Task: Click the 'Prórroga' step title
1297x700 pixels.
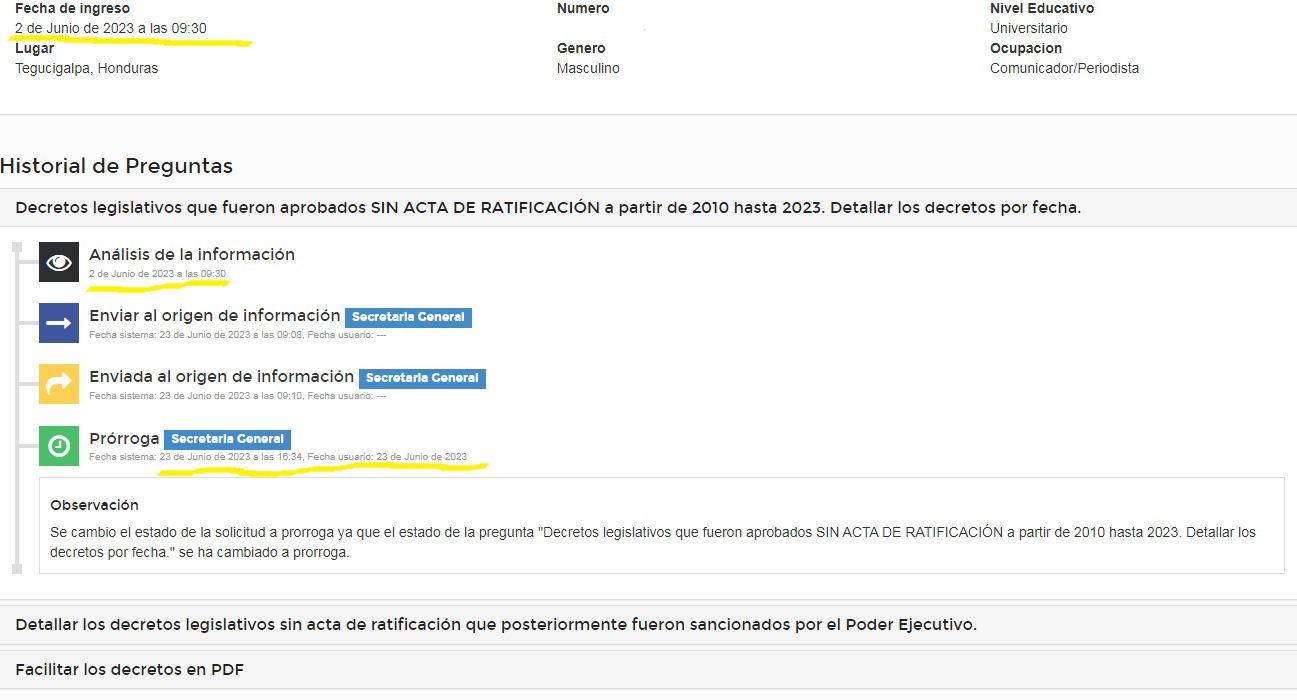Action: 124,439
